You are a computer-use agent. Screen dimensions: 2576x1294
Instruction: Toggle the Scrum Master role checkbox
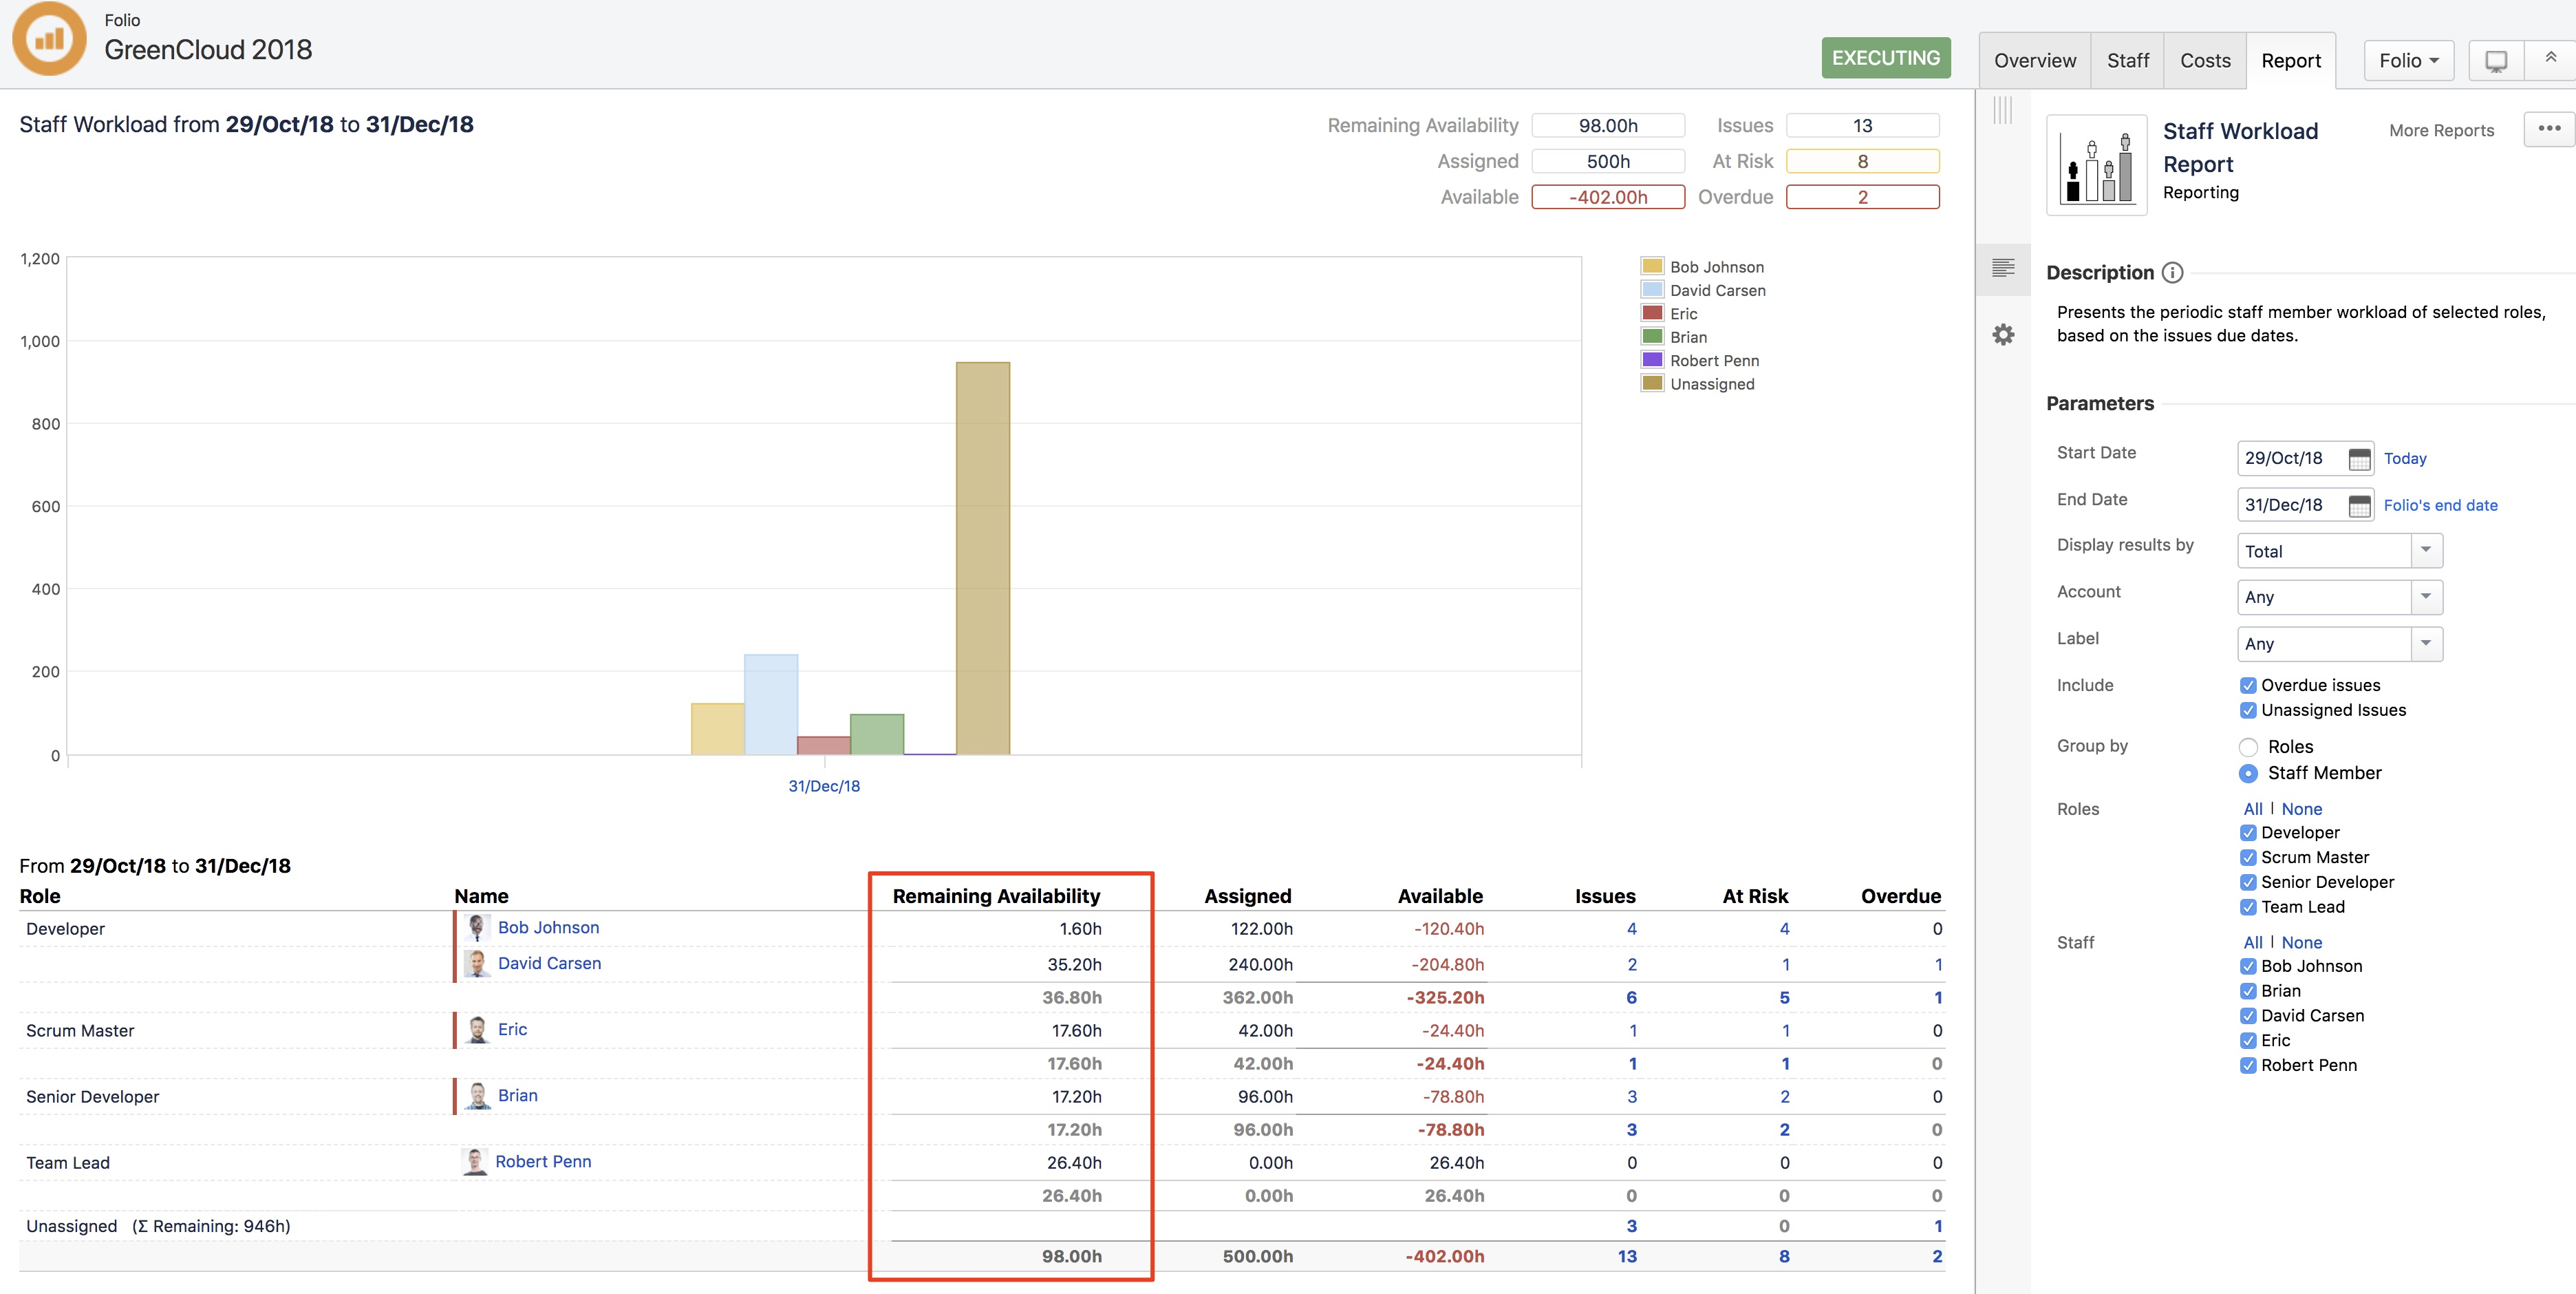(2248, 858)
